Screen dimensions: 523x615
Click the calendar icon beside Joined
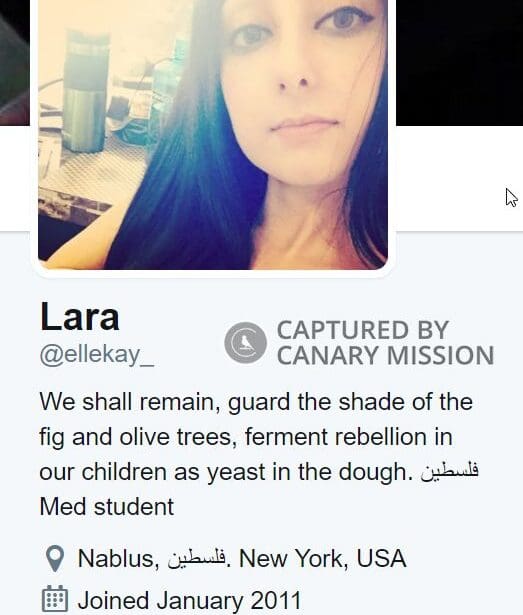(x=55, y=599)
